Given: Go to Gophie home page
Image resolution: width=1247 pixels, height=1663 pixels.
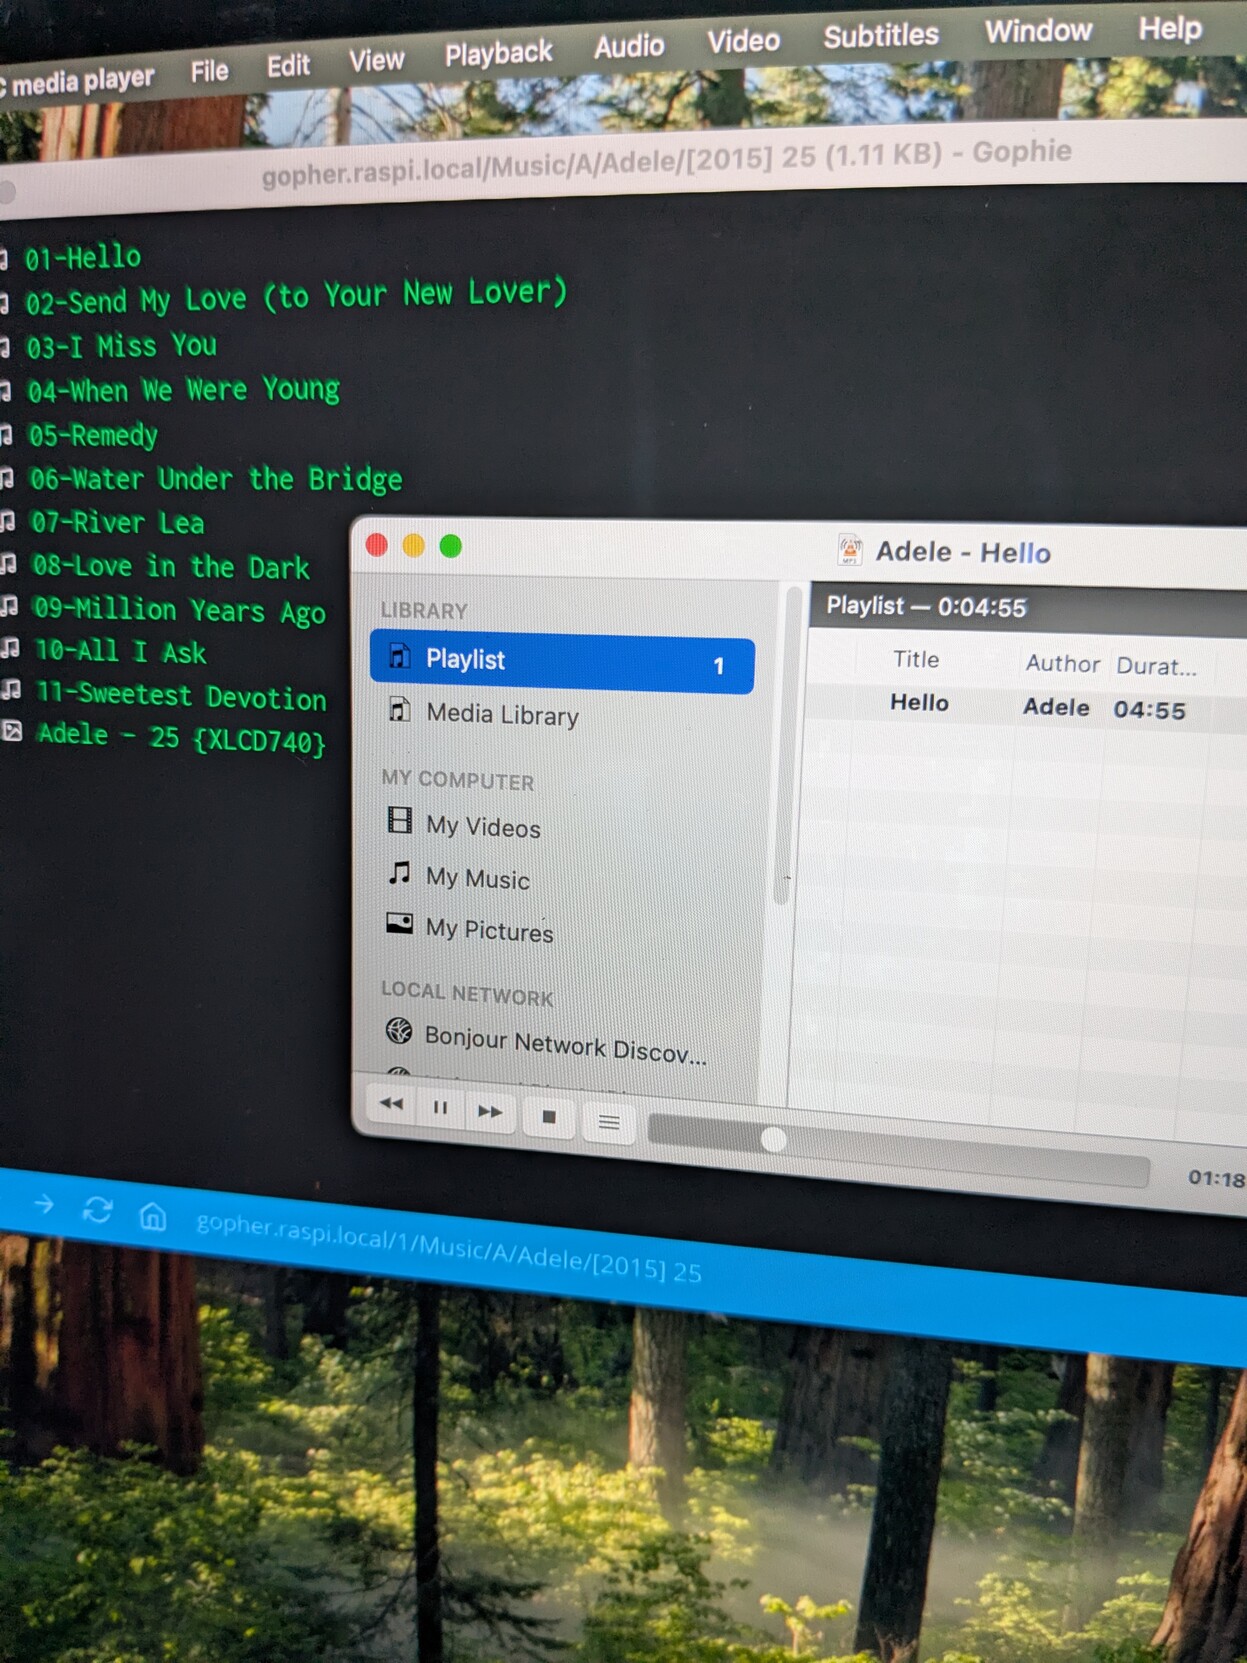Looking at the screenshot, I should click(152, 1216).
